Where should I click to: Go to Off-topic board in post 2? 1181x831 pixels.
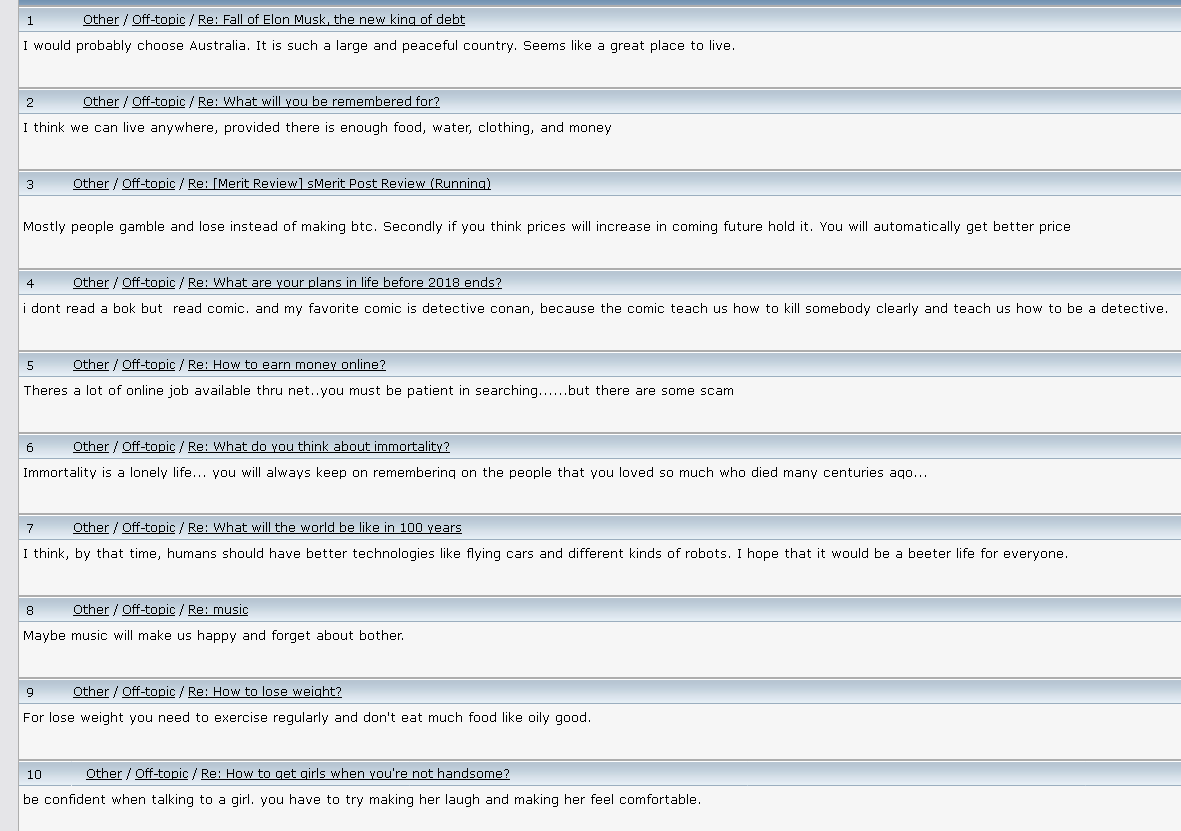pos(158,102)
